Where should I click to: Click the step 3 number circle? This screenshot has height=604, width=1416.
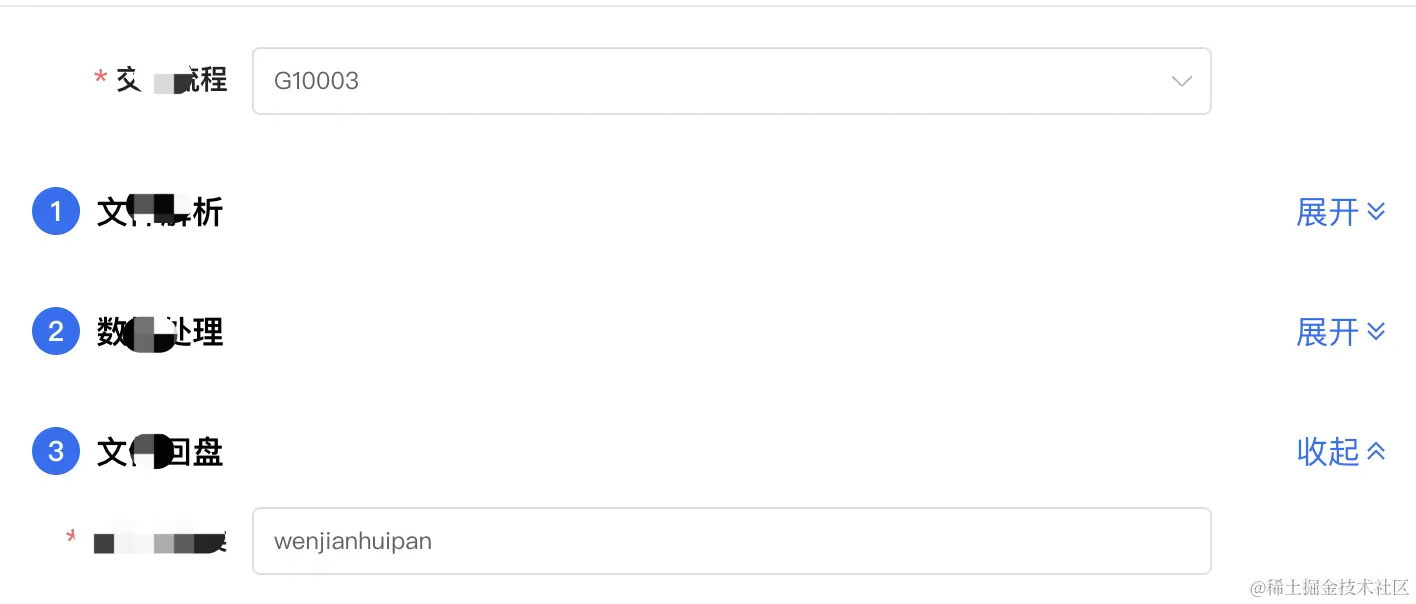coord(56,452)
